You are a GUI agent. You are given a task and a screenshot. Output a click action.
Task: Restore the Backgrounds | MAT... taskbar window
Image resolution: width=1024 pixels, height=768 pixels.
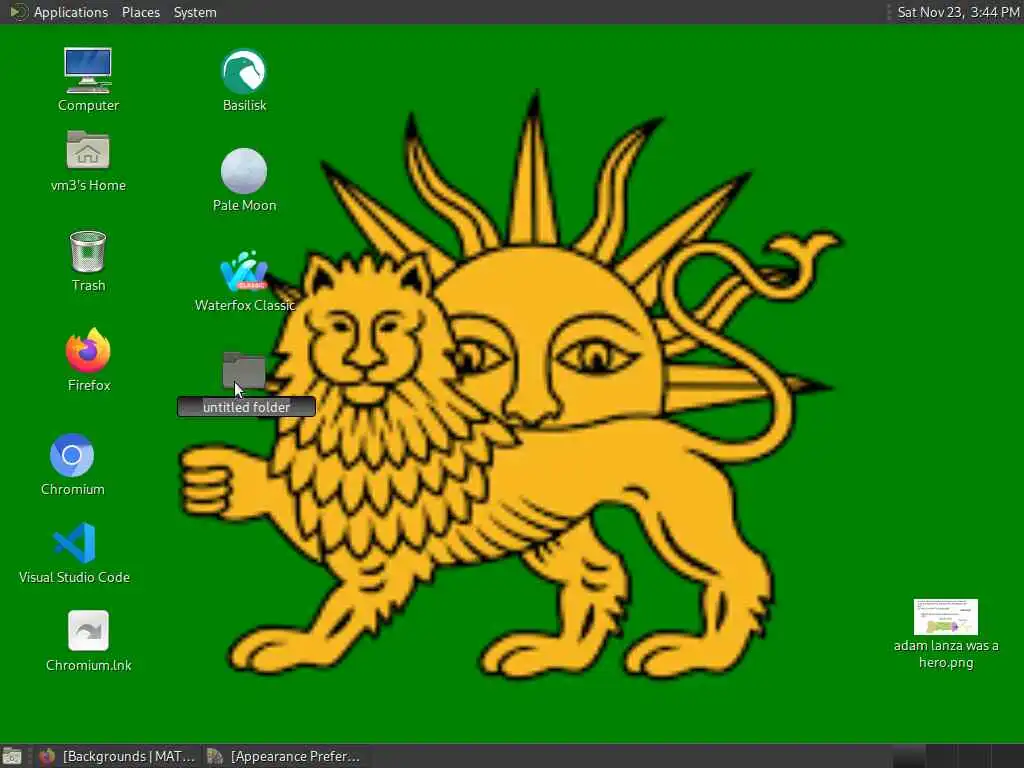pyautogui.click(x=117, y=756)
